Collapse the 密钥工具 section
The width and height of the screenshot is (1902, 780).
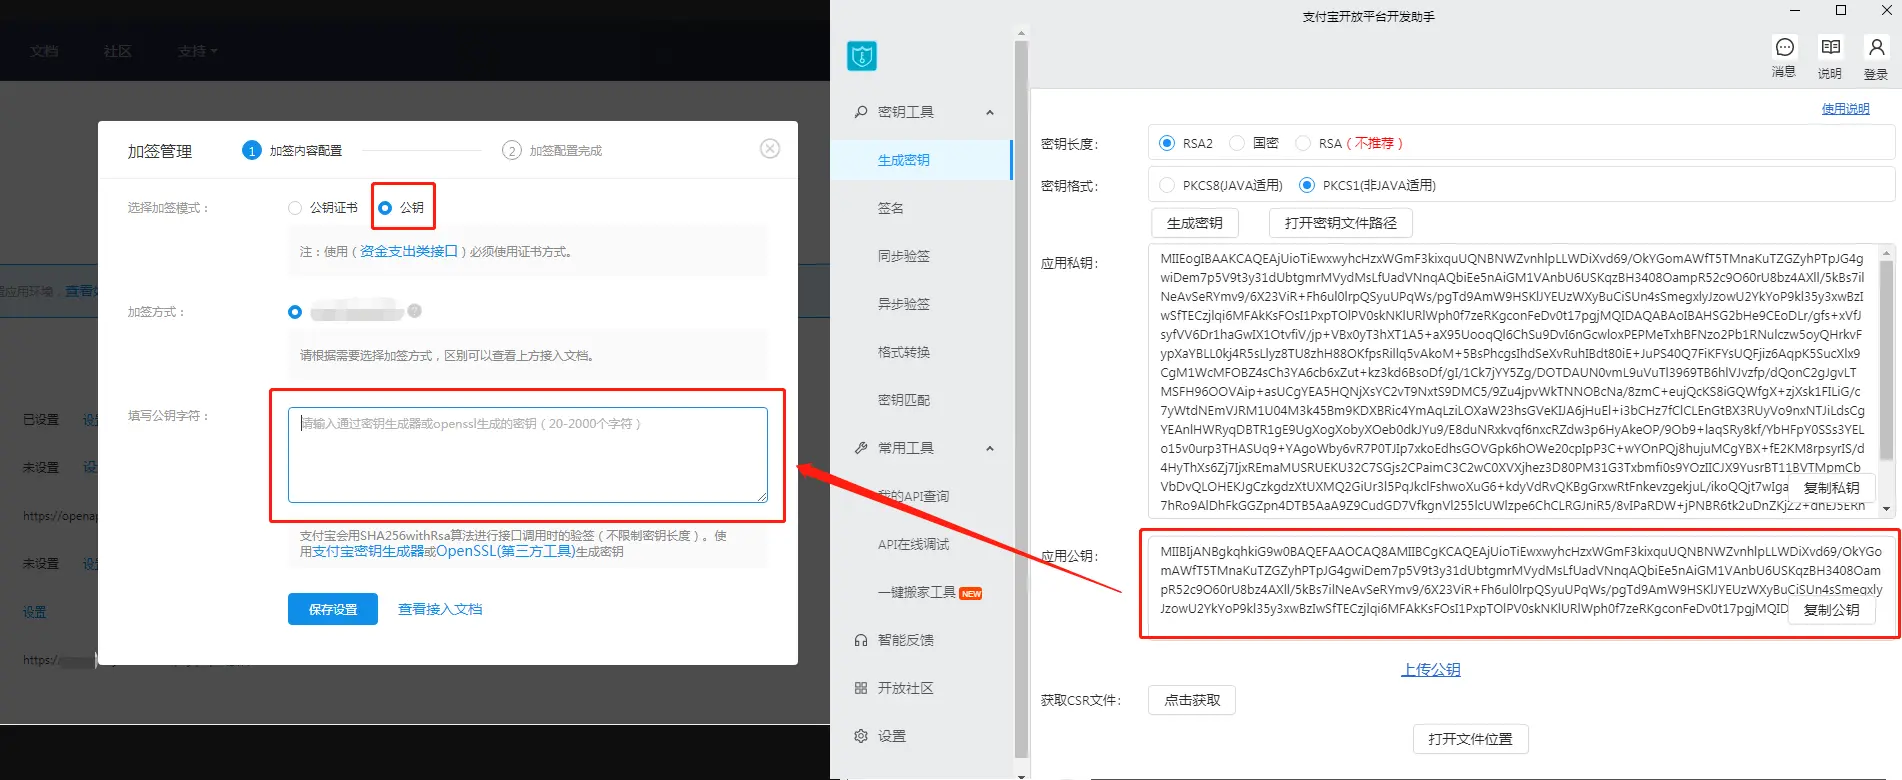pos(990,112)
